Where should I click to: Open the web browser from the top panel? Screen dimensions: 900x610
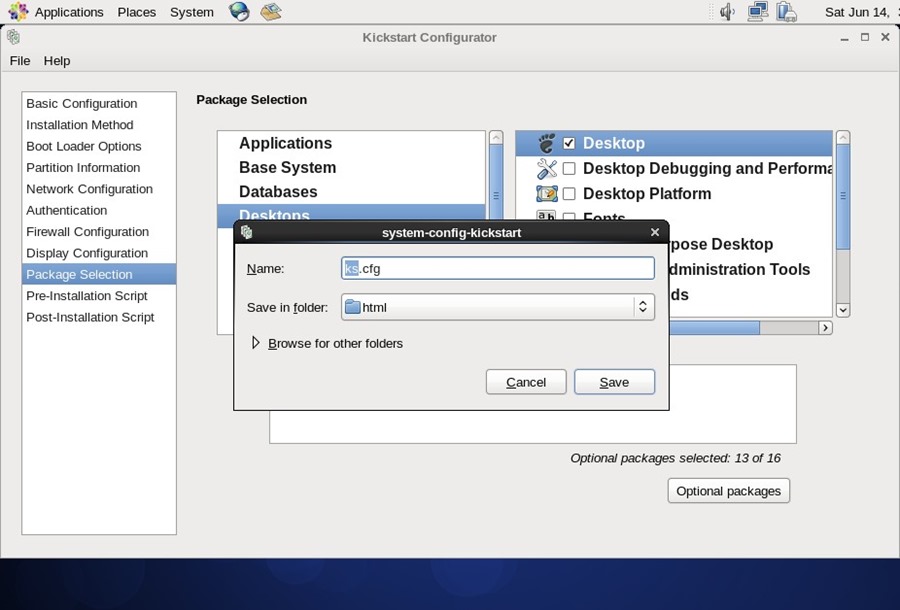(x=237, y=12)
